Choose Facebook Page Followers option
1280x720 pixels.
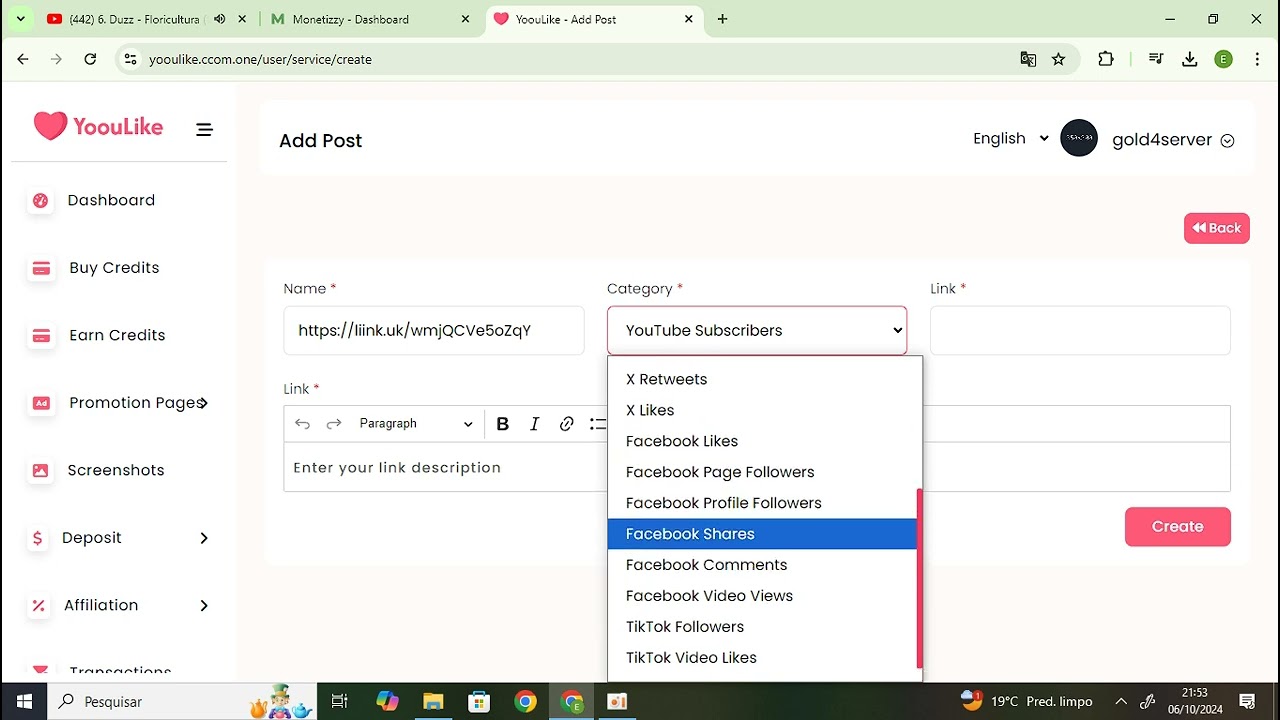762,472
